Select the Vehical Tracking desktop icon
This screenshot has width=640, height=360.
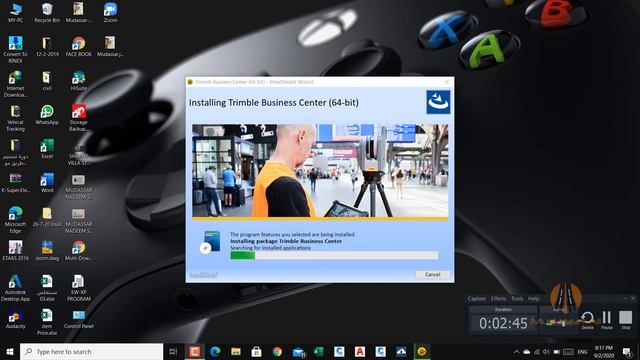tap(16, 118)
